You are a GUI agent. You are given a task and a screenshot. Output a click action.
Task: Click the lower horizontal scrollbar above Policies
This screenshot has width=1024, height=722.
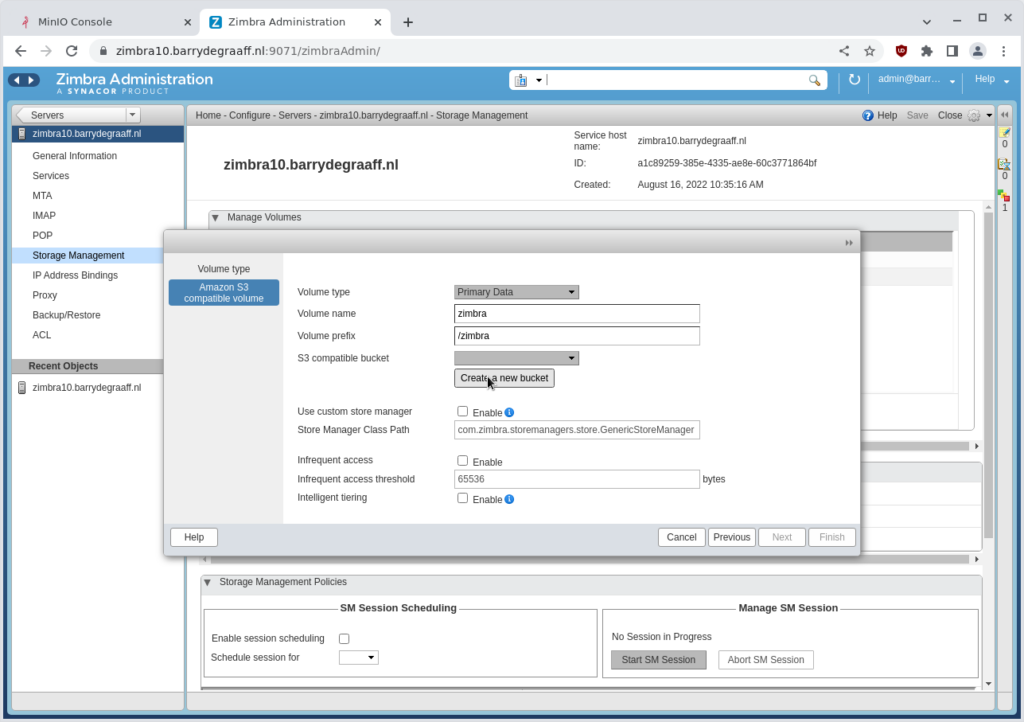[x=589, y=559]
